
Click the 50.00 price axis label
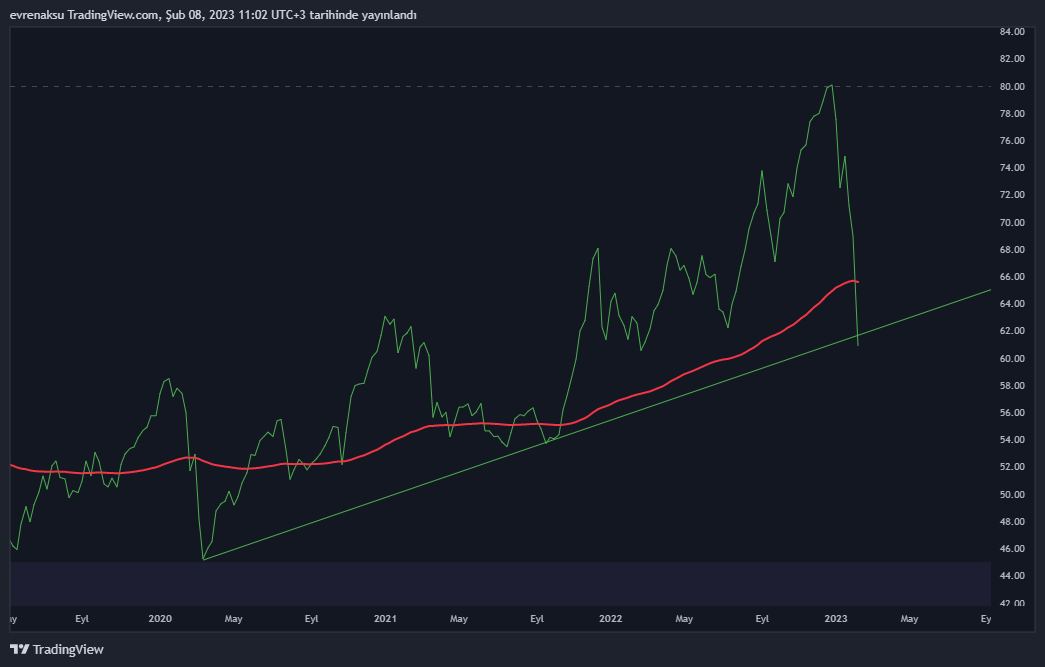1012,494
